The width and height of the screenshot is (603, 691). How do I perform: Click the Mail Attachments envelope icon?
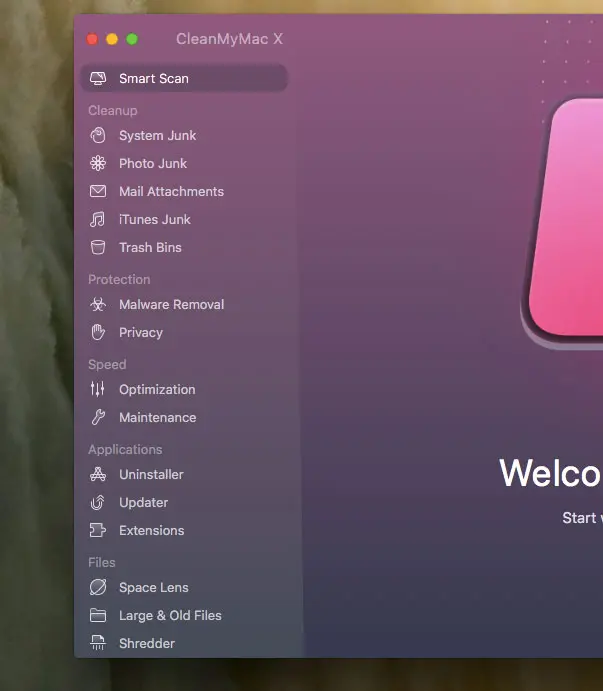[x=98, y=191]
